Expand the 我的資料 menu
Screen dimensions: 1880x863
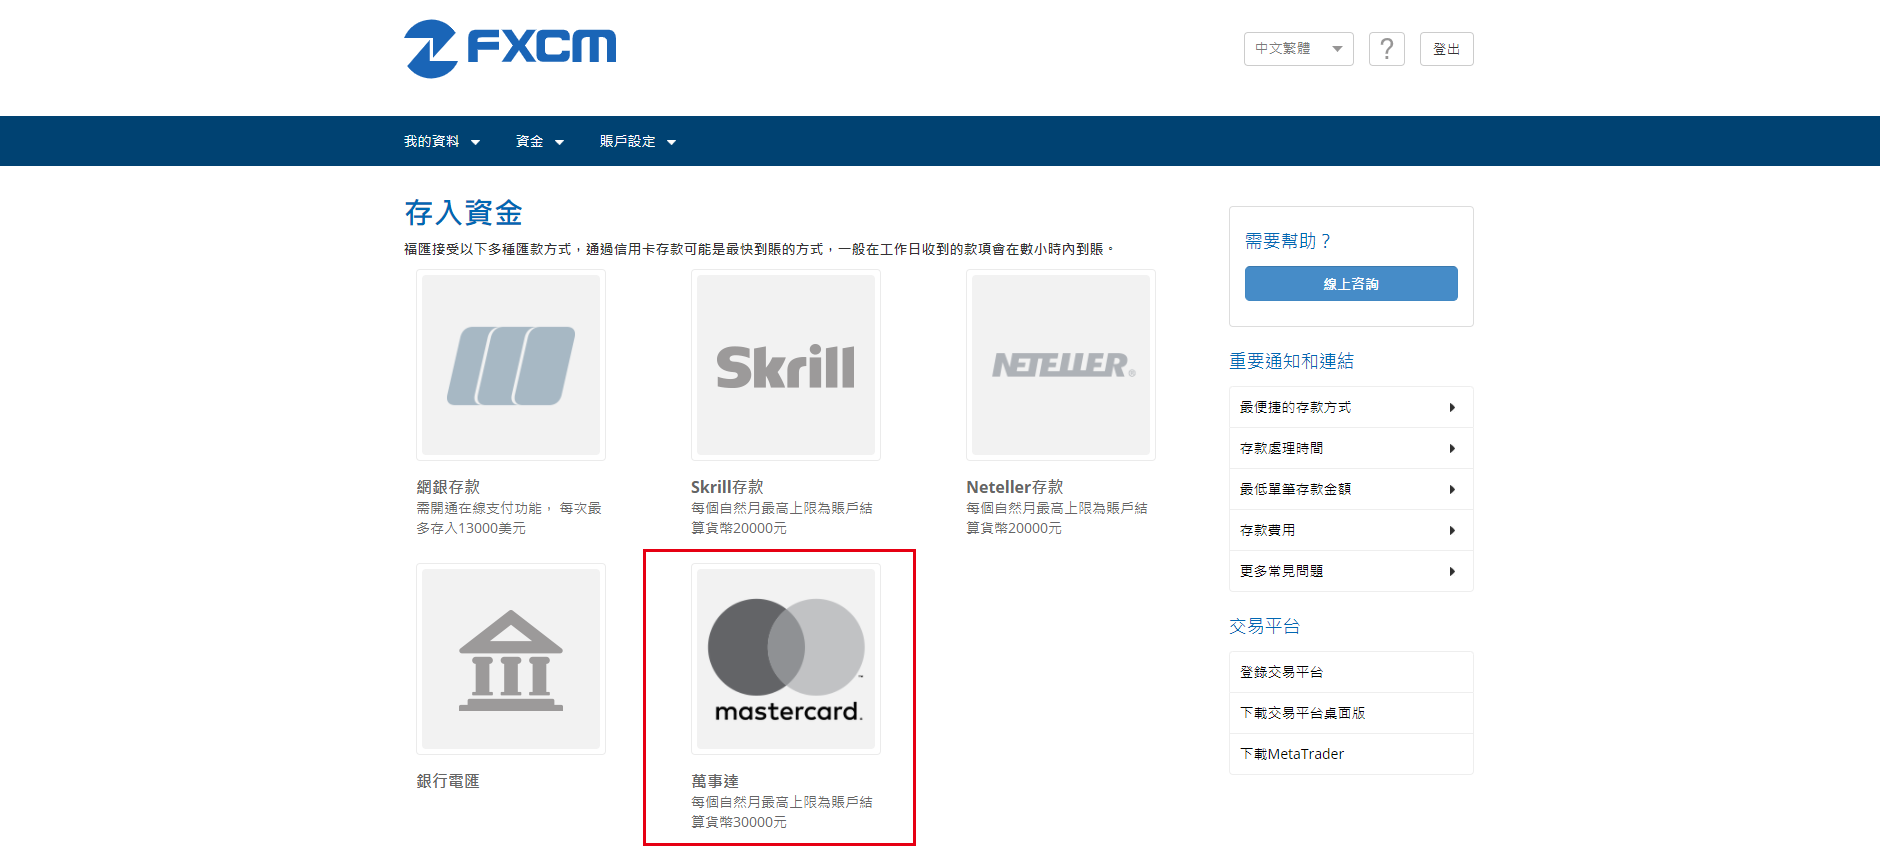[x=442, y=142]
